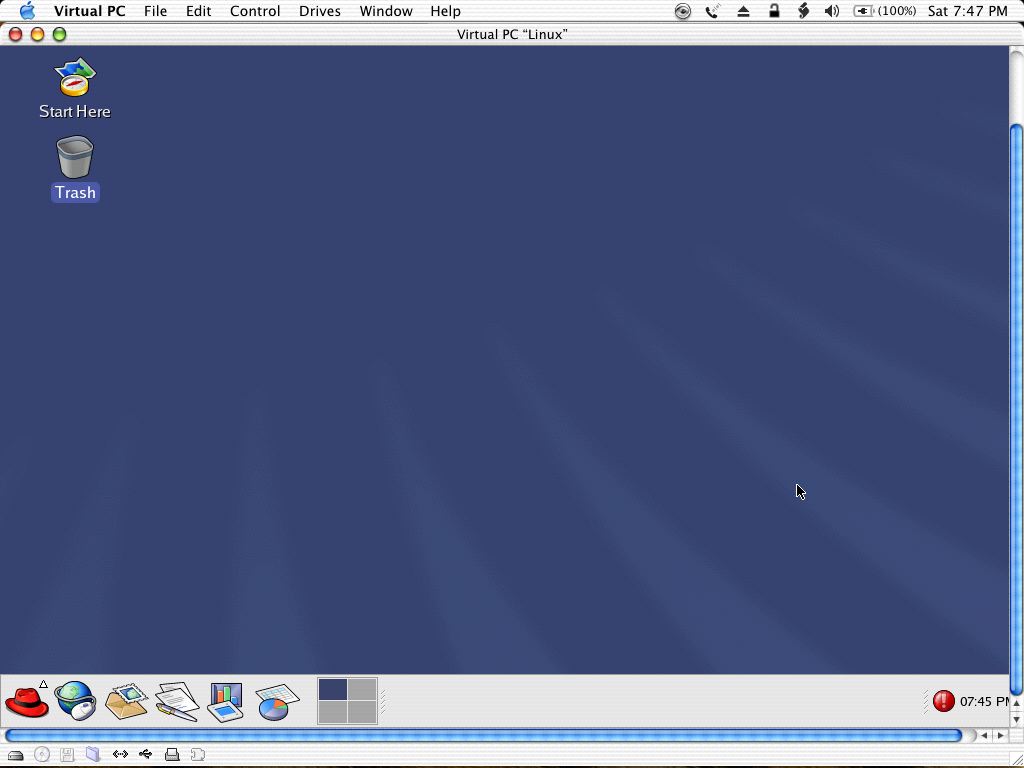1024x768 pixels.
Task: Select the Trash desktop icon
Action: click(x=75, y=168)
